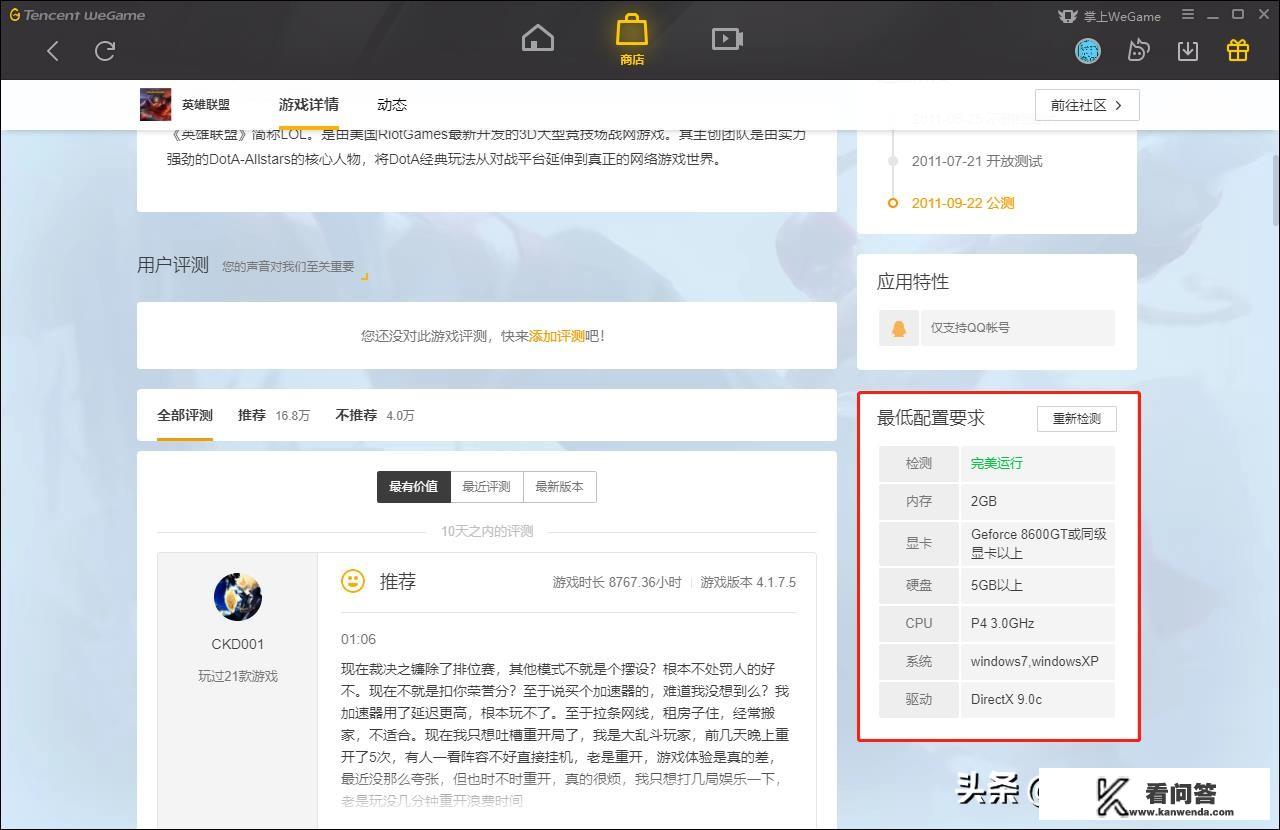The height and width of the screenshot is (830, 1280).
Task: Click the 游戏时长 8767.36小时 text
Action: coord(617,582)
